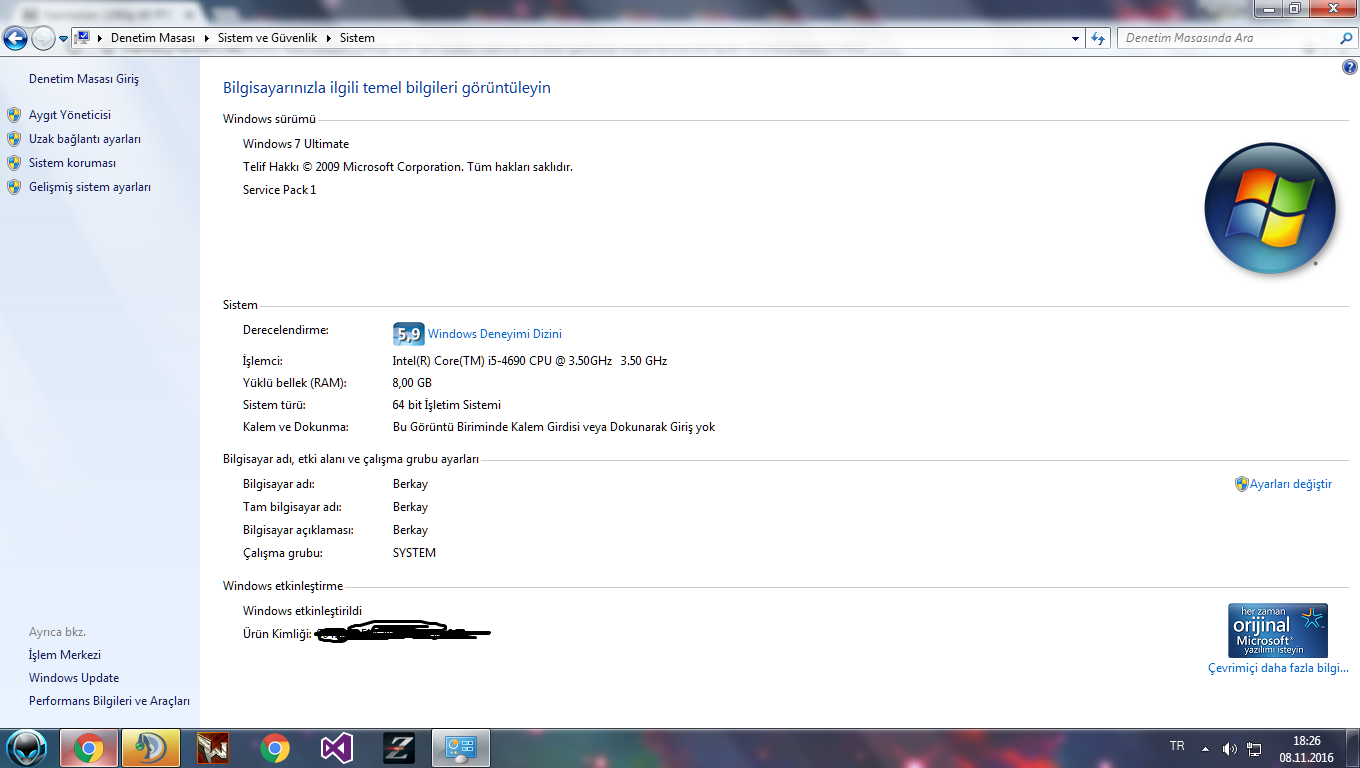Click the genuine Microsoft orijinal badge
Image resolution: width=1360 pixels, height=768 pixels.
click(x=1278, y=630)
